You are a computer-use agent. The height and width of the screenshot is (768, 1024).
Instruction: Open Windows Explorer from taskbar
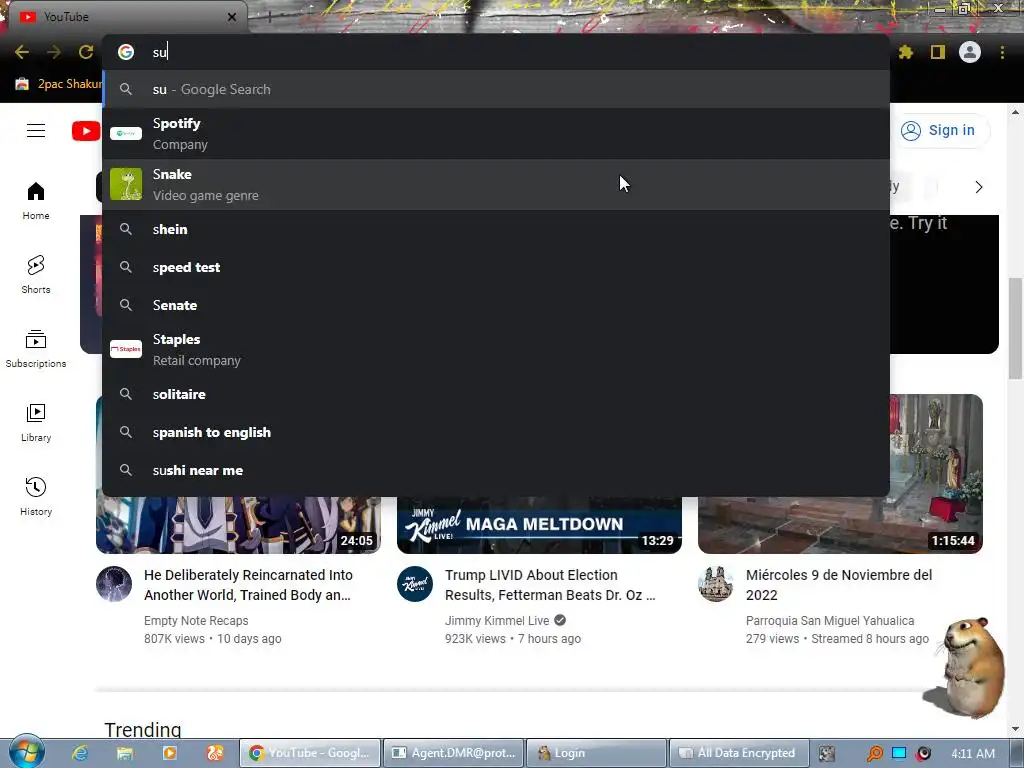pos(125,753)
